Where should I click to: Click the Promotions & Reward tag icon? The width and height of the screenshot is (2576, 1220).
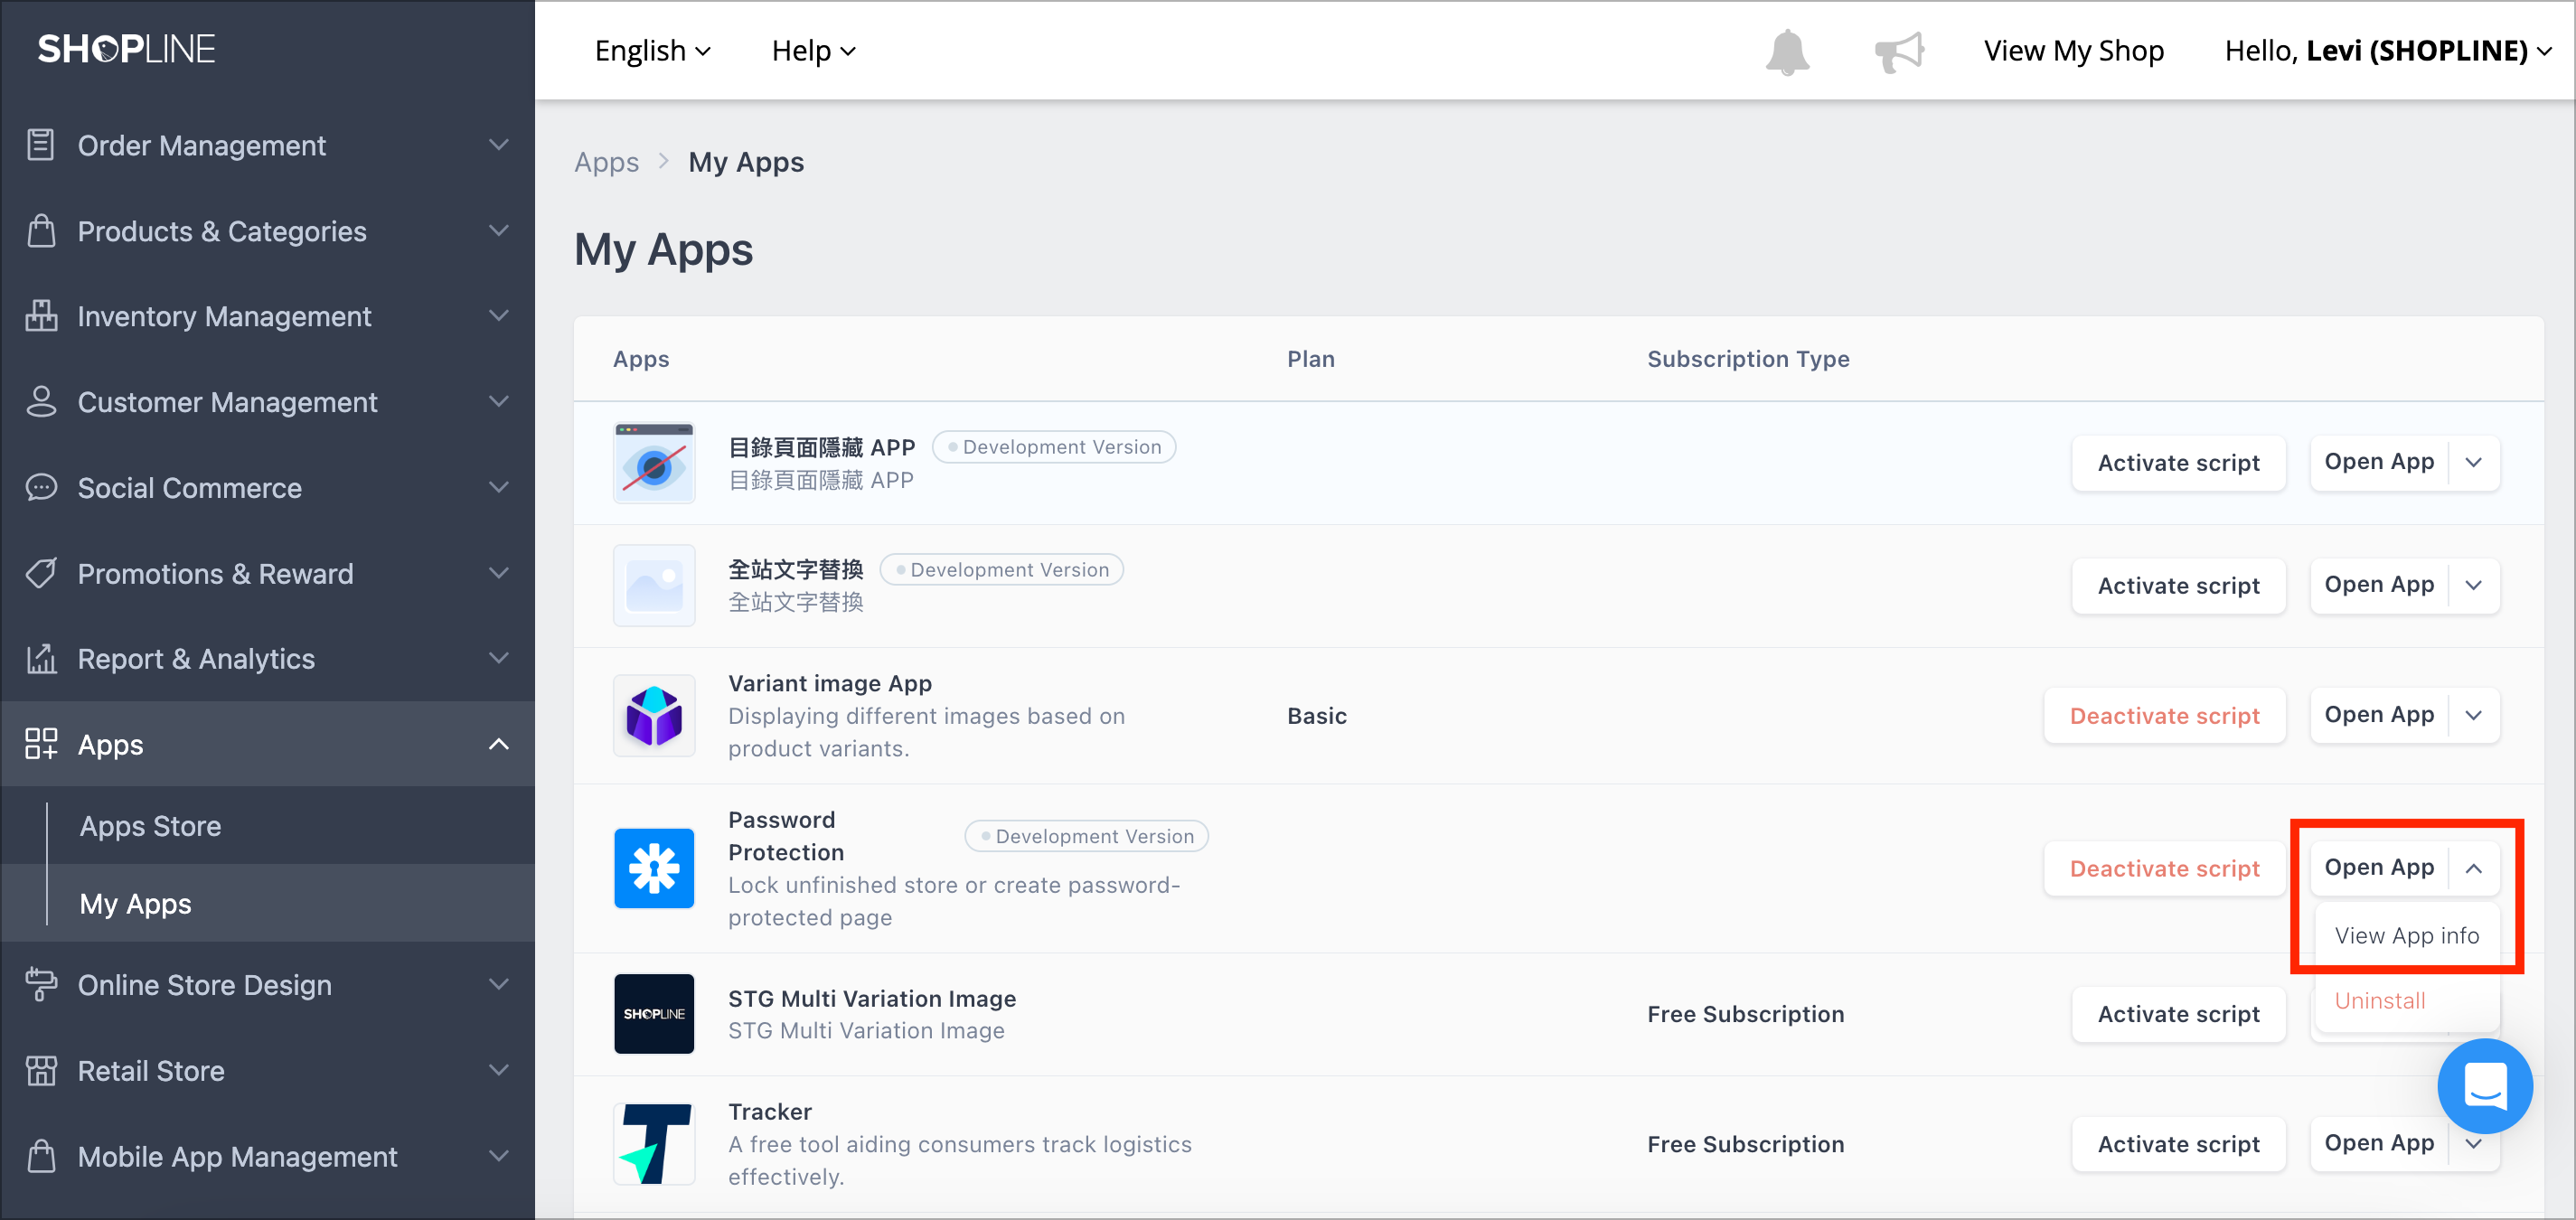(41, 573)
